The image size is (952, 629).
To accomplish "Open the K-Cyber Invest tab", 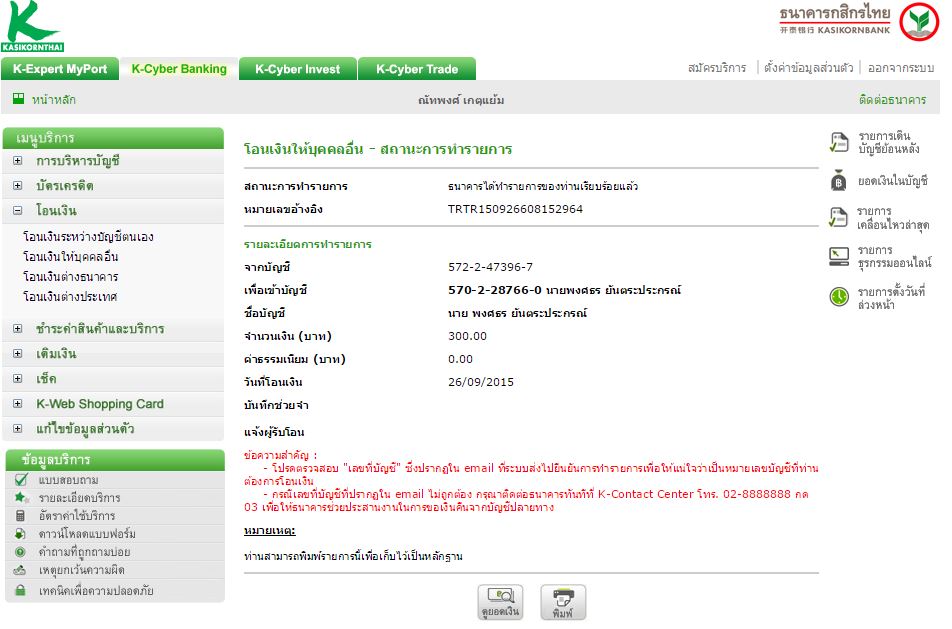I will pyautogui.click(x=298, y=69).
